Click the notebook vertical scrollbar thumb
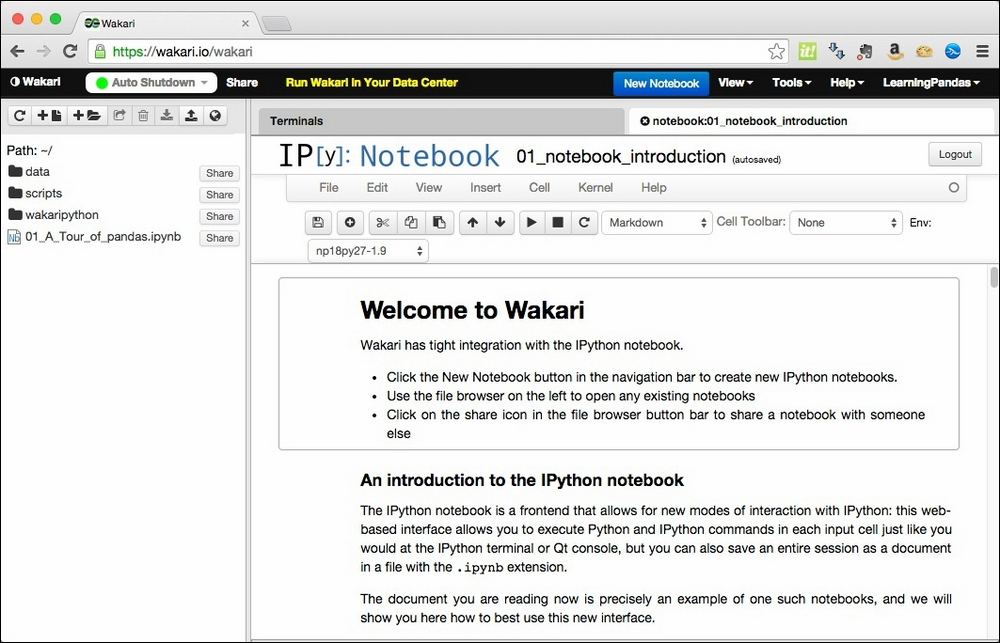 click(994, 277)
